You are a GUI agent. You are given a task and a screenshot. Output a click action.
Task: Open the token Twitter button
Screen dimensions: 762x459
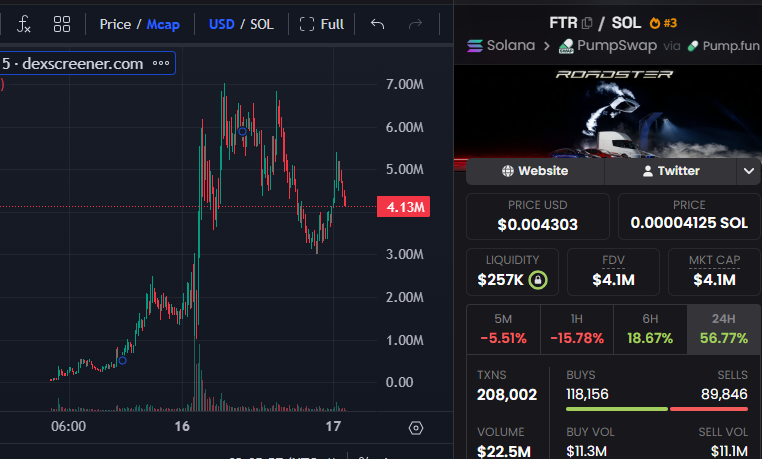(x=671, y=171)
